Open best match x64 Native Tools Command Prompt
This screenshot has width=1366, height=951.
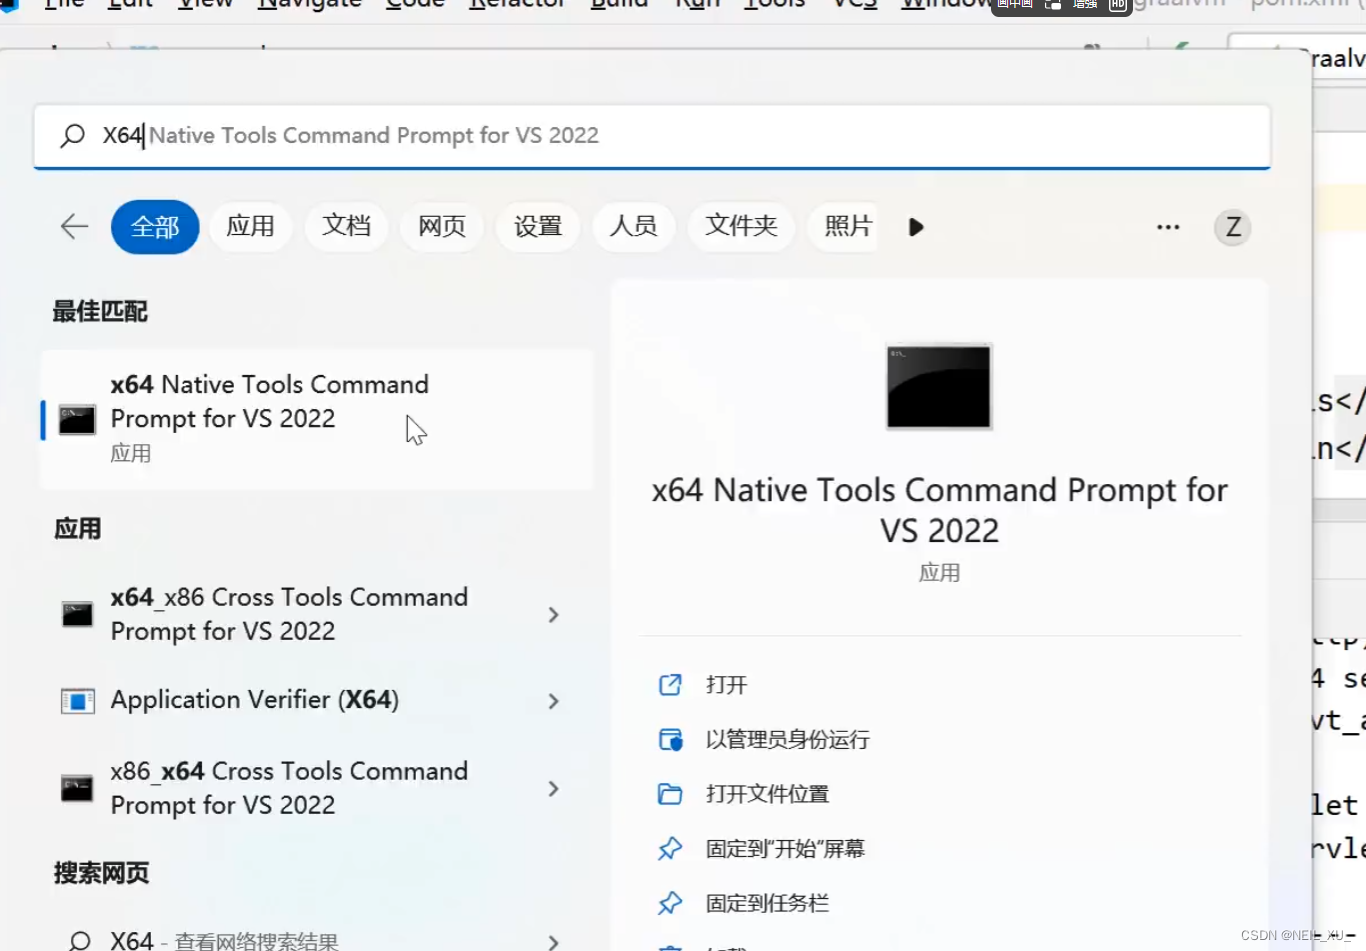pos(318,419)
